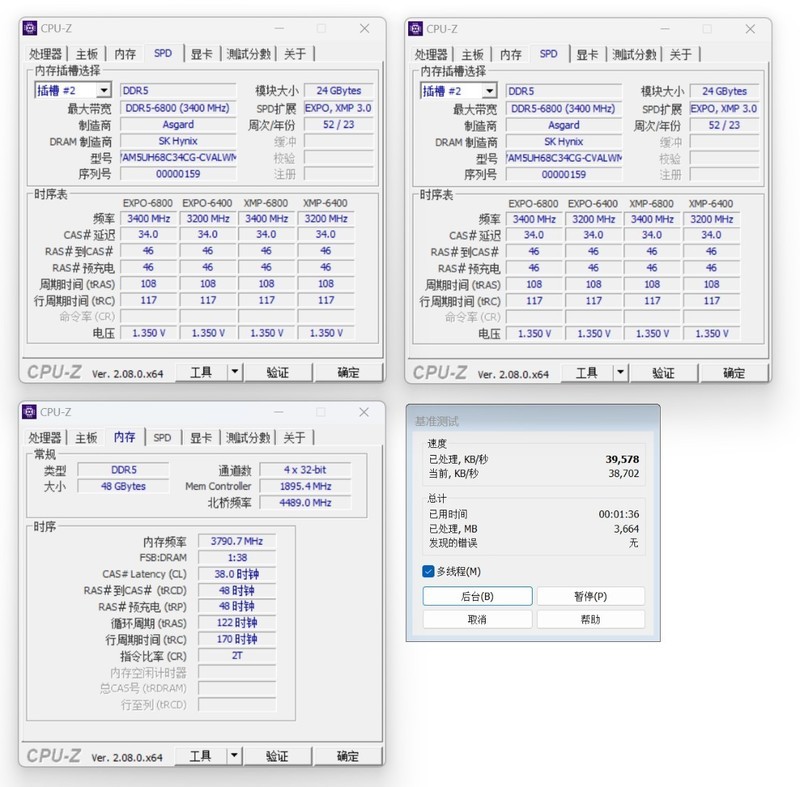Switch to the 显卡 tab in the first window
Image resolution: width=800 pixels, height=787 pixels.
click(x=200, y=54)
